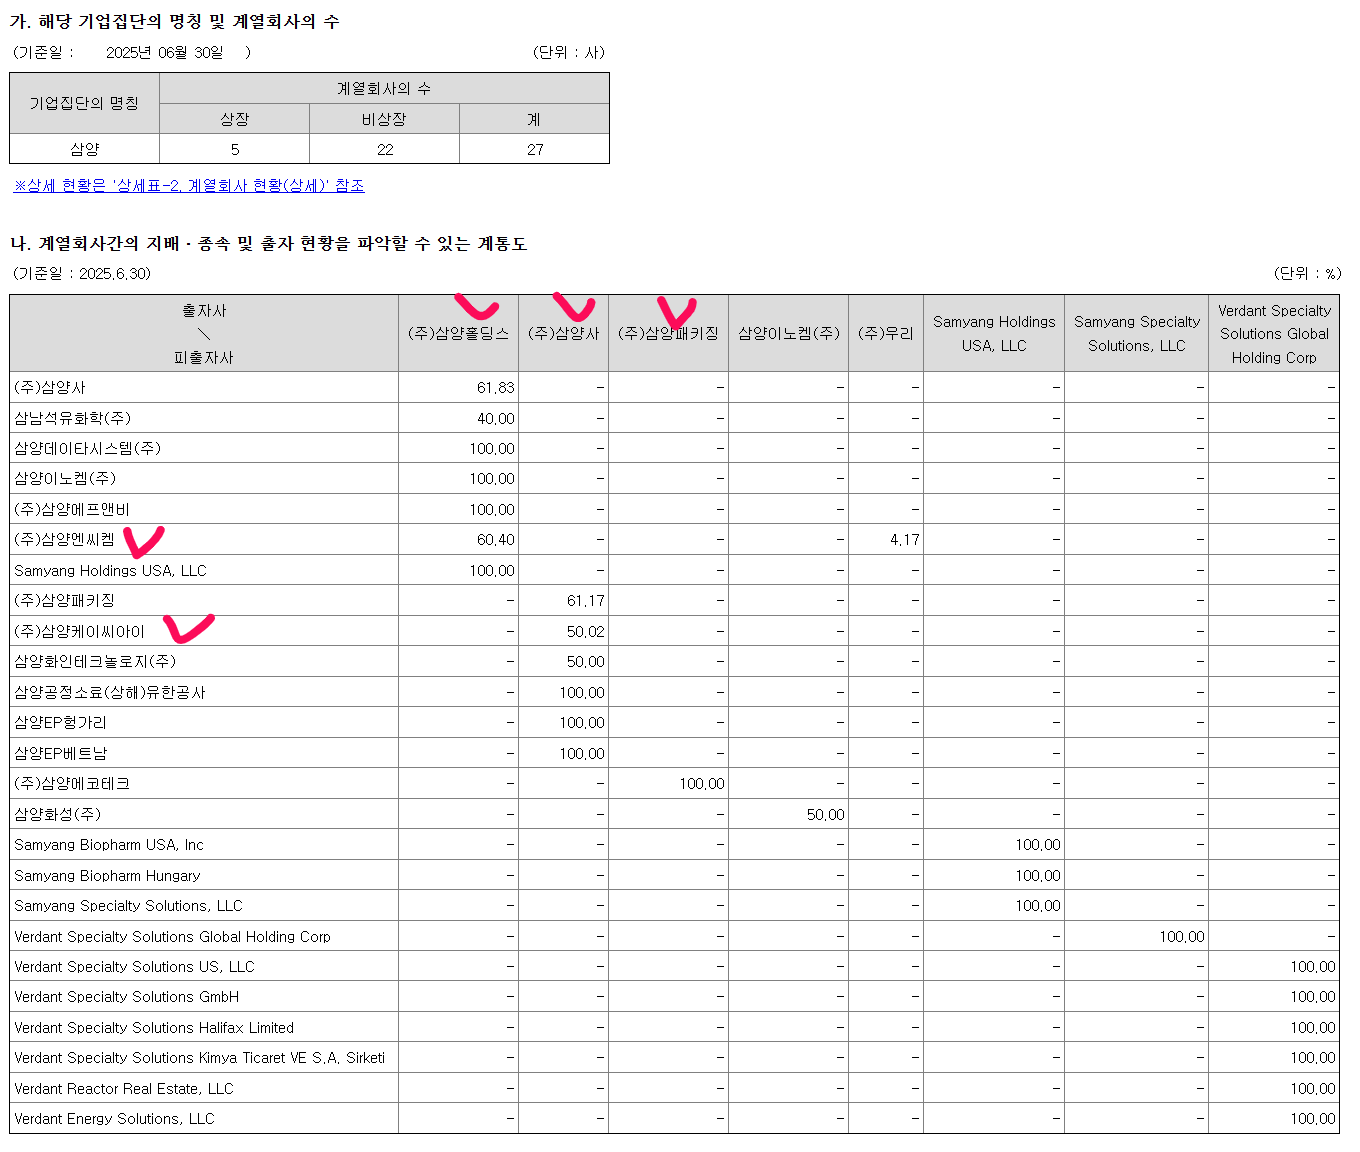Viewport: 1360px width, 1152px height.
Task: Select the (주)삼양패키징 row label
Action: (x=65, y=600)
